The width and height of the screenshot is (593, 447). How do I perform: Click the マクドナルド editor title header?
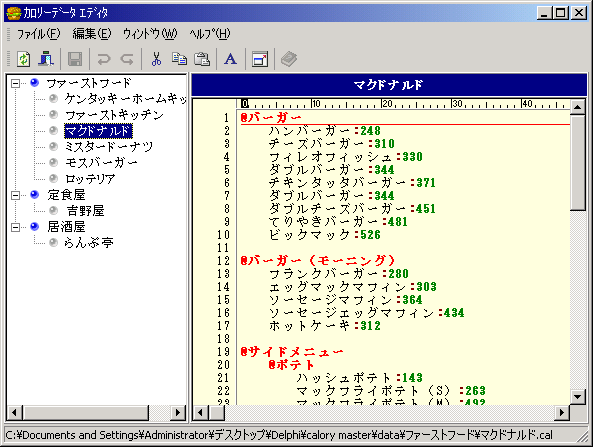click(389, 85)
